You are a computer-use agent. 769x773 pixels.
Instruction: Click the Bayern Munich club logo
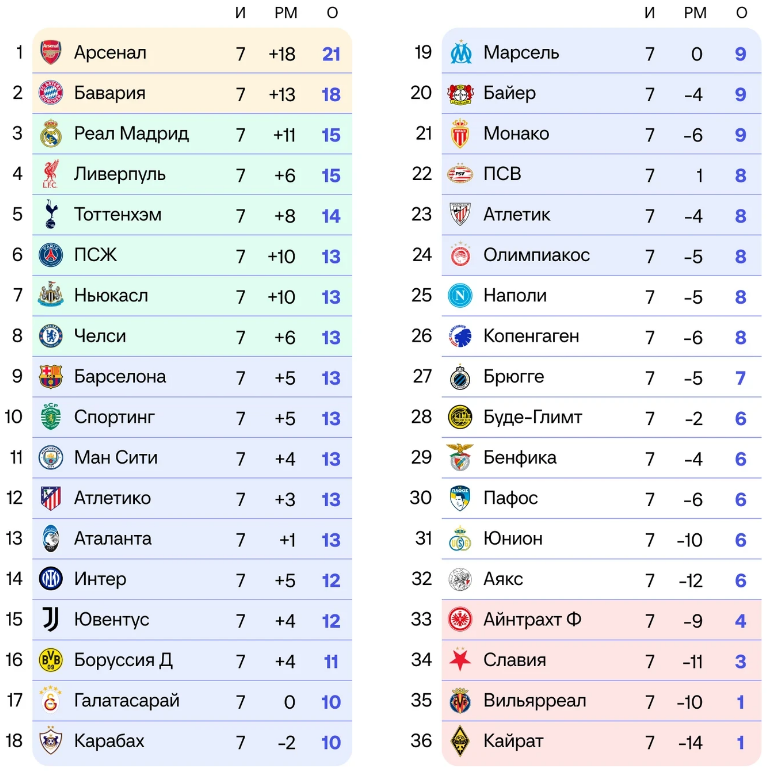pyautogui.click(x=50, y=93)
